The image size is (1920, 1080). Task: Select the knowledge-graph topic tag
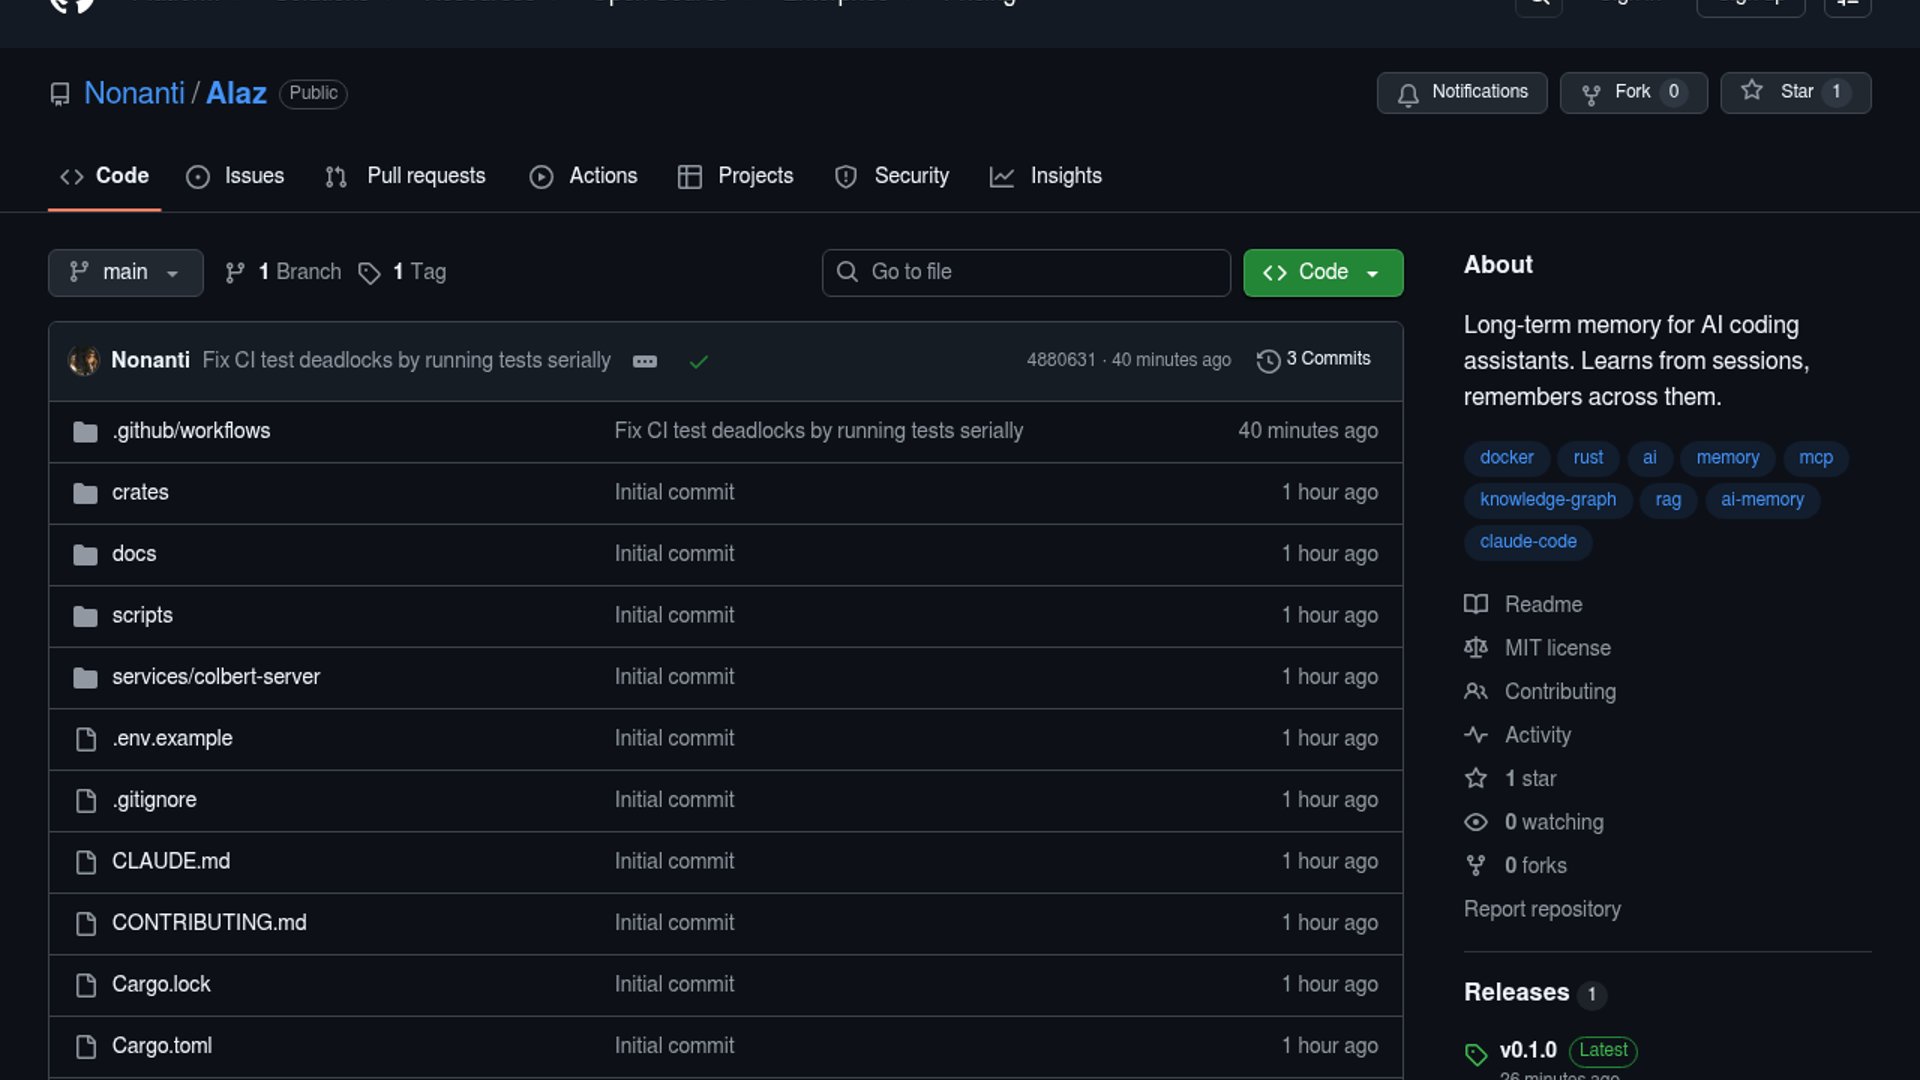tap(1547, 499)
